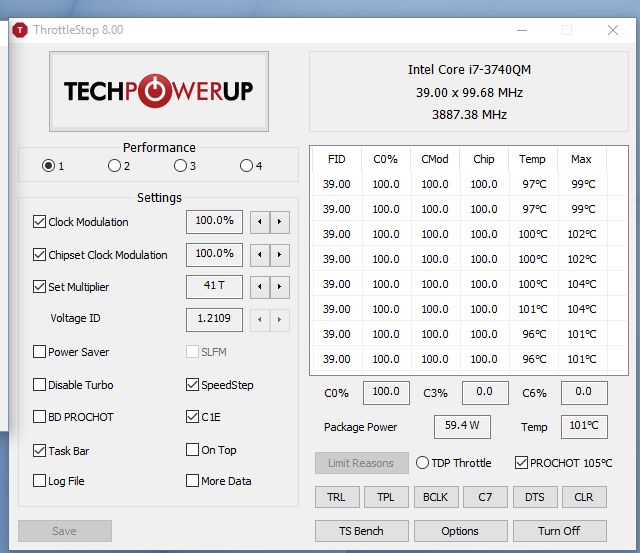The width and height of the screenshot is (640, 553).
Task: Click the C0% 100.0 value box
Action: point(386,393)
